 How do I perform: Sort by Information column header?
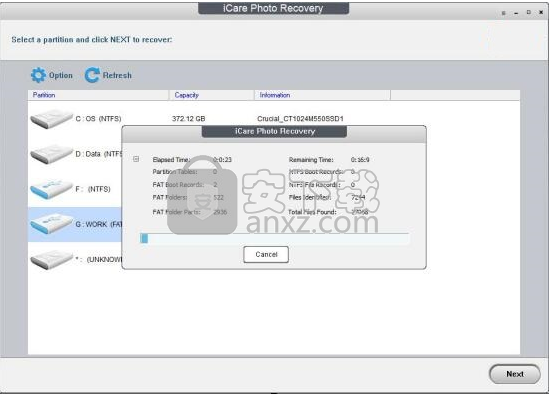coord(322,95)
